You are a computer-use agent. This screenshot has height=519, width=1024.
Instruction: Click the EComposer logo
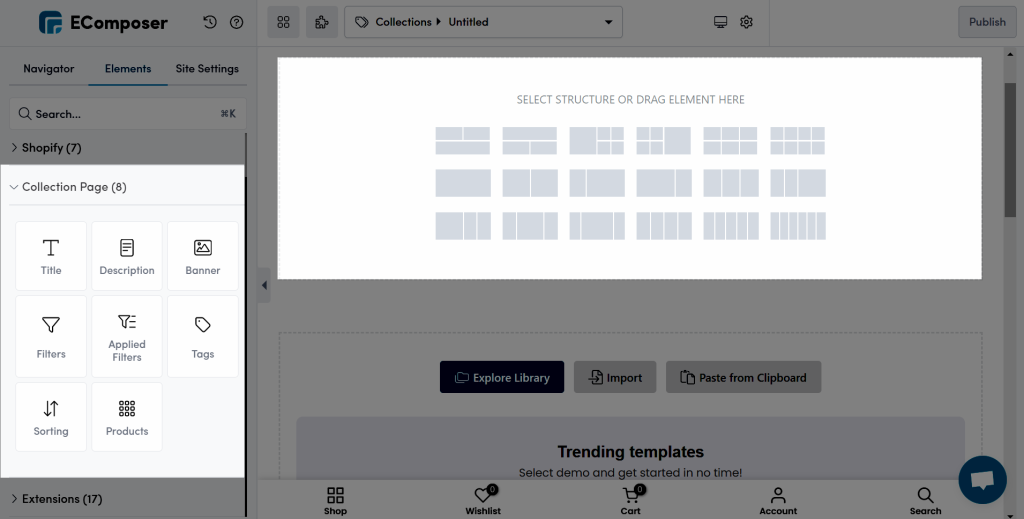(x=103, y=23)
